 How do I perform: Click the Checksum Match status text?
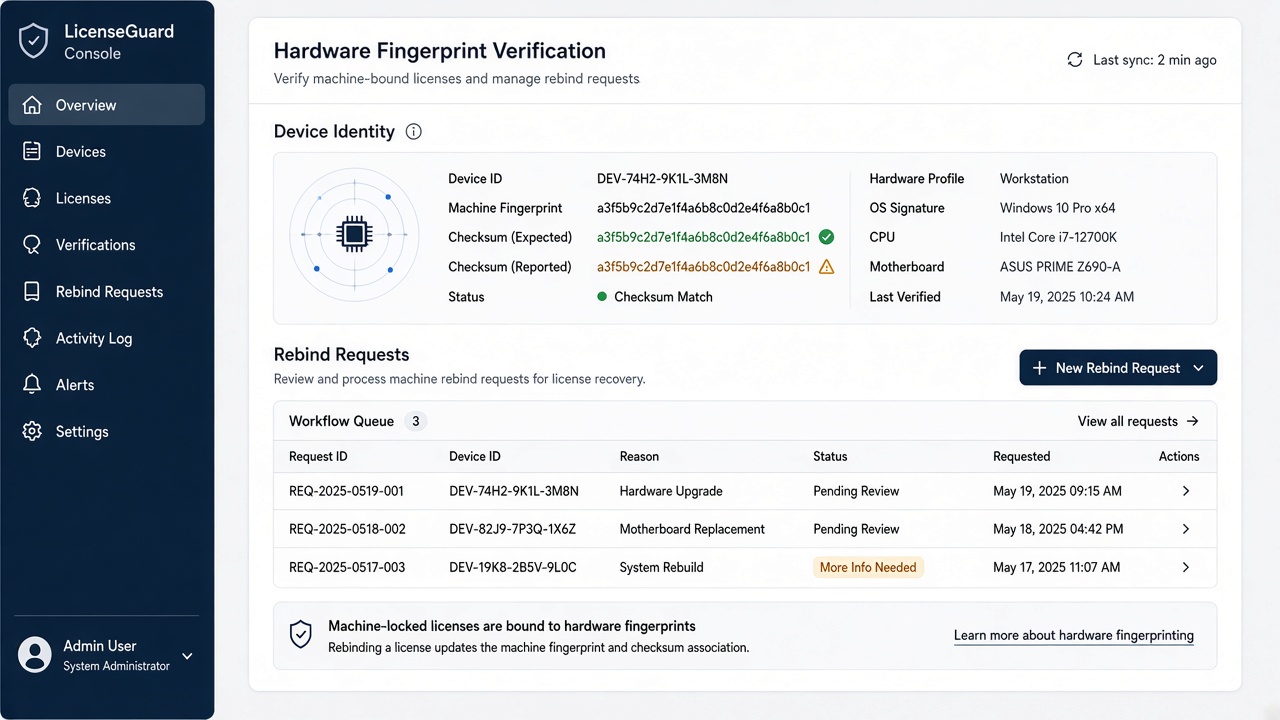point(663,297)
